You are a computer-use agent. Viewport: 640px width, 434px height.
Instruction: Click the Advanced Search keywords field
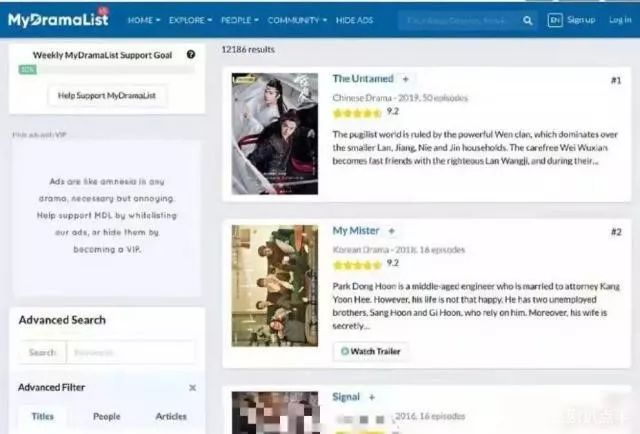(x=131, y=352)
